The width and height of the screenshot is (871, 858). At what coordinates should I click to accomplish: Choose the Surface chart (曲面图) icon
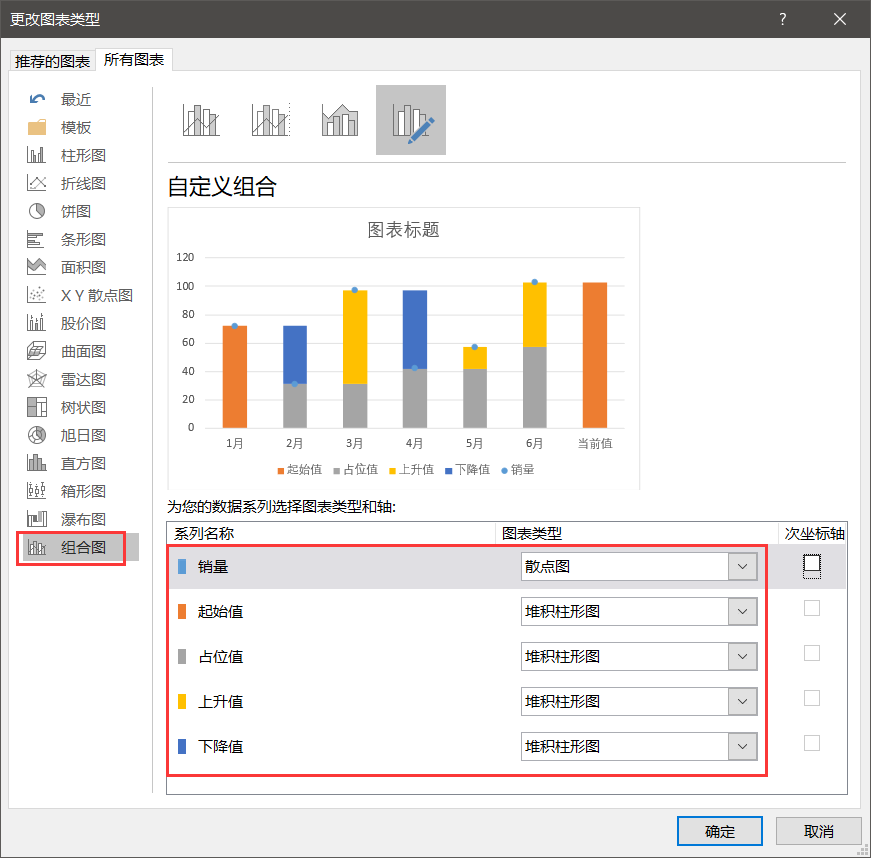point(37,351)
